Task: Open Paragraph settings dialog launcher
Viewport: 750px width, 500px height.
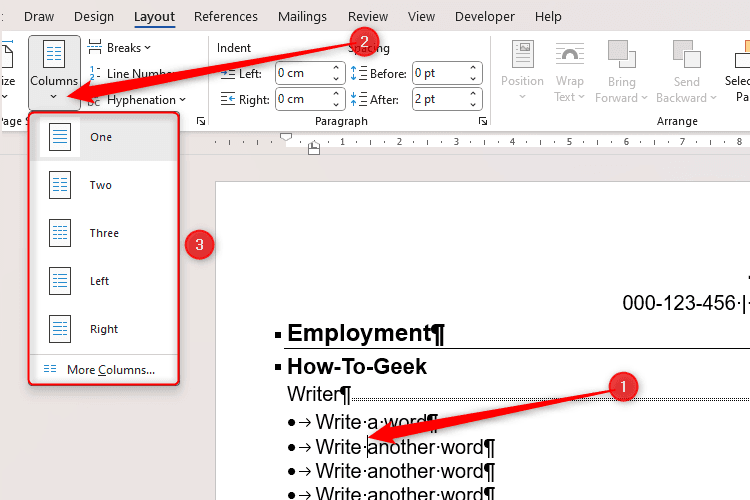Action: (x=483, y=121)
